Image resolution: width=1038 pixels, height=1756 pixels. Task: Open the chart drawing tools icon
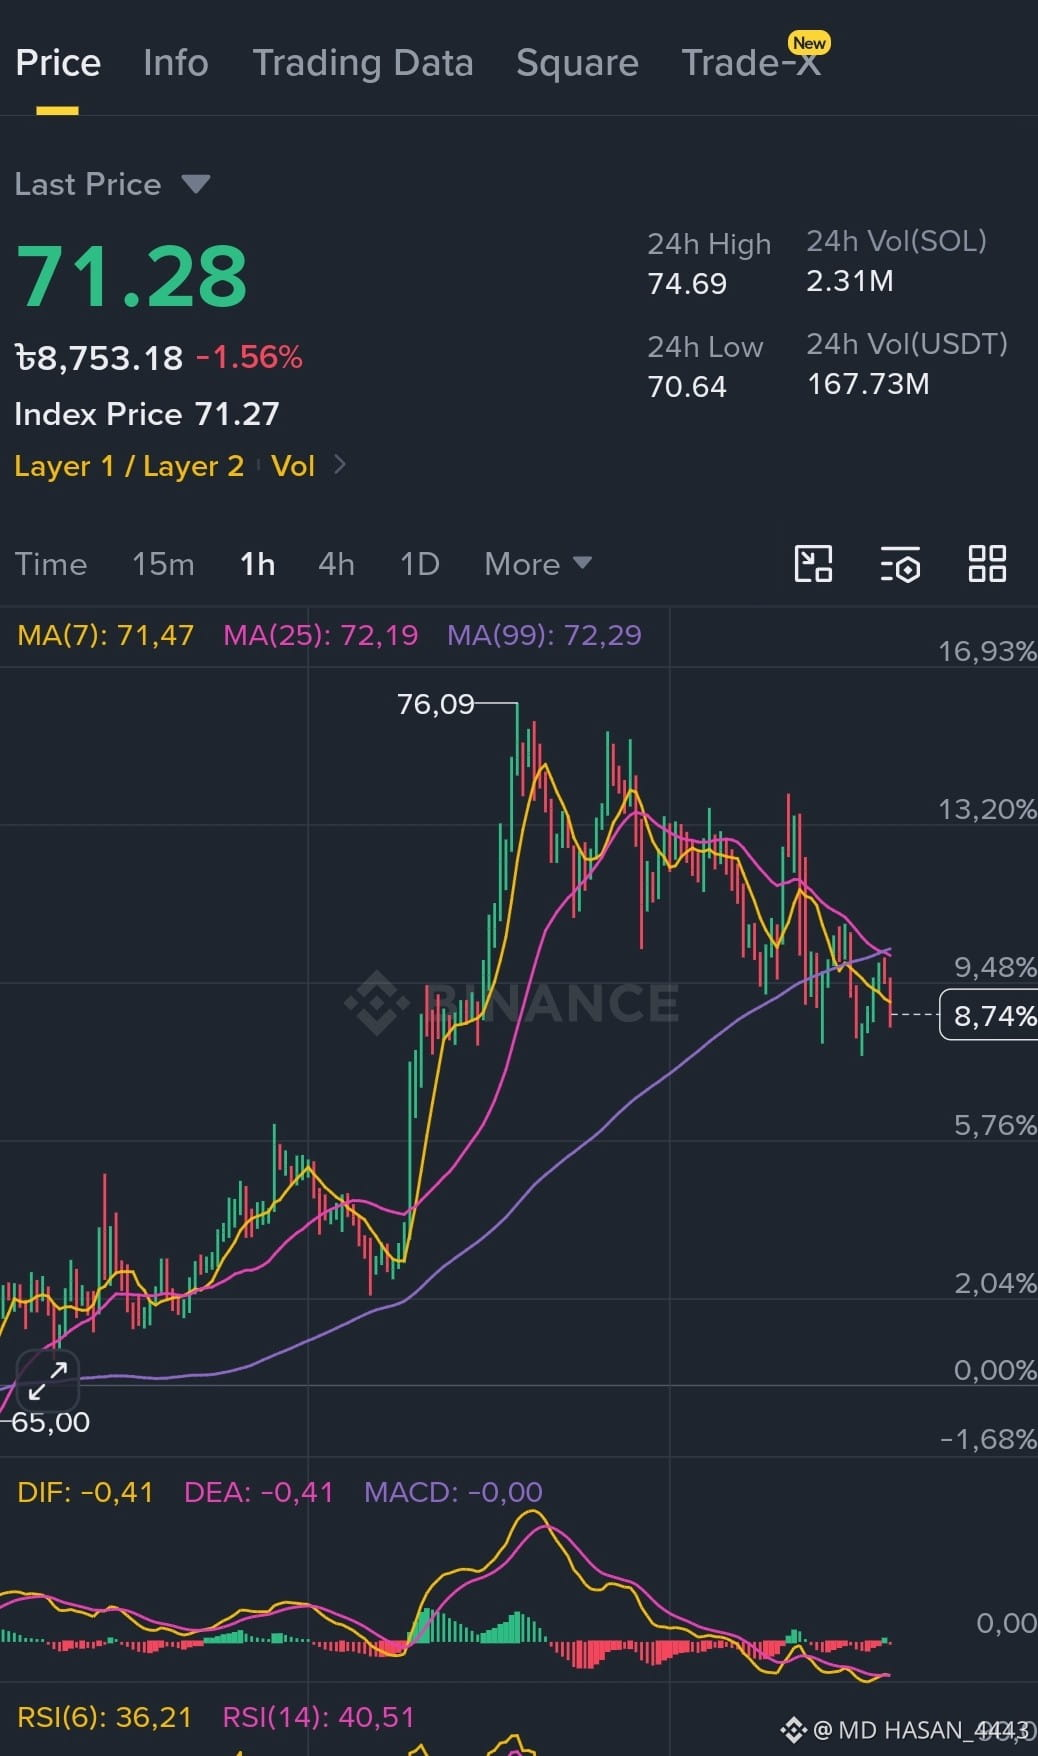coord(813,564)
